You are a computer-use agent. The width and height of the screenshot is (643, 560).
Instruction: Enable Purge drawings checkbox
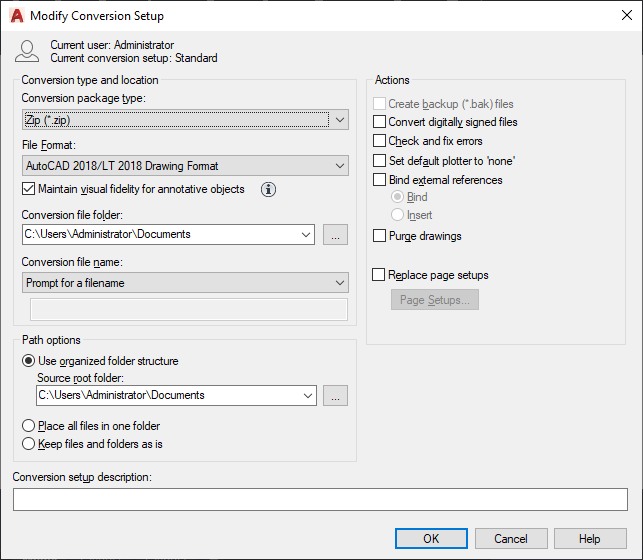(380, 236)
